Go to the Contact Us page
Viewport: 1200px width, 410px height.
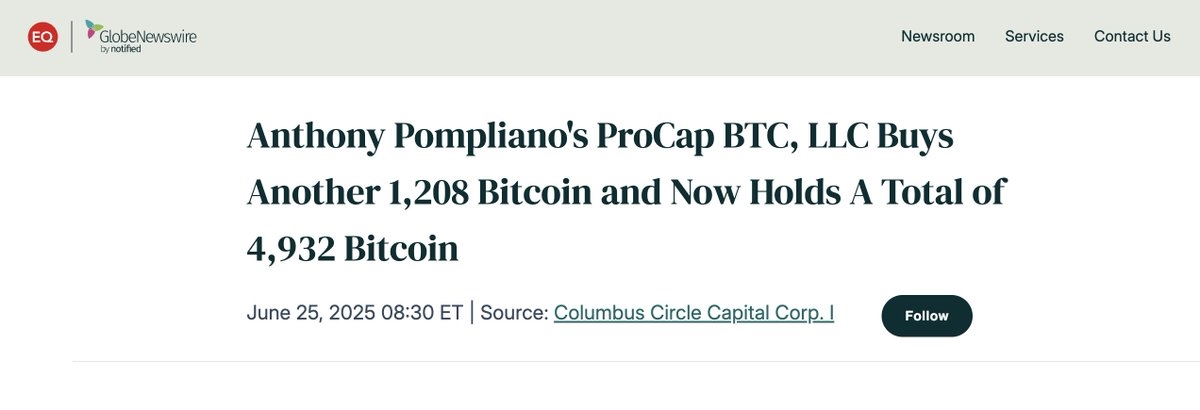pos(1132,36)
